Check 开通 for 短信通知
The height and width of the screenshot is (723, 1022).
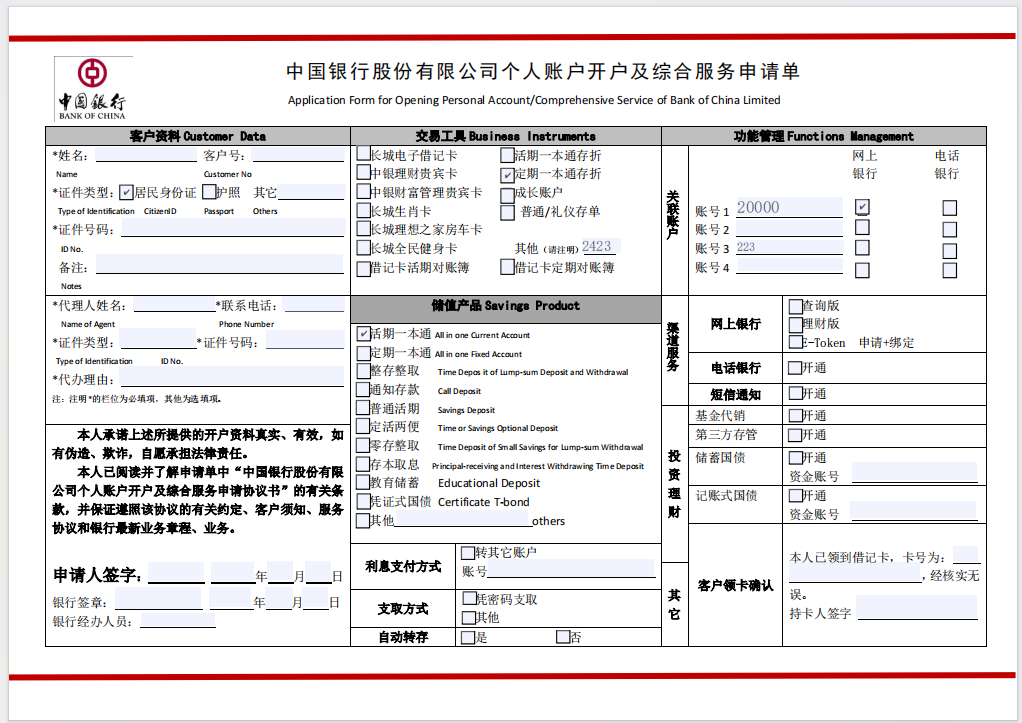tap(795, 393)
